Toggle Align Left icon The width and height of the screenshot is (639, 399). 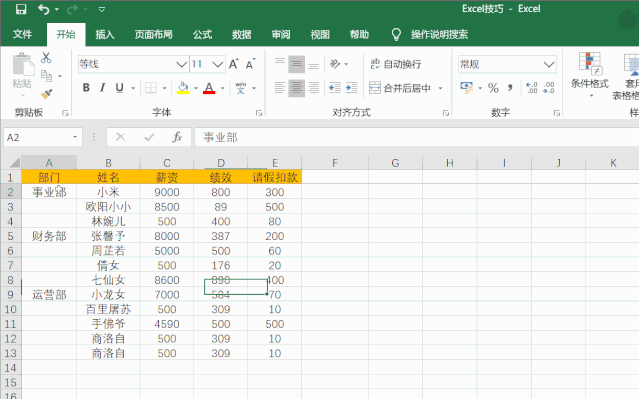pyautogui.click(x=280, y=88)
